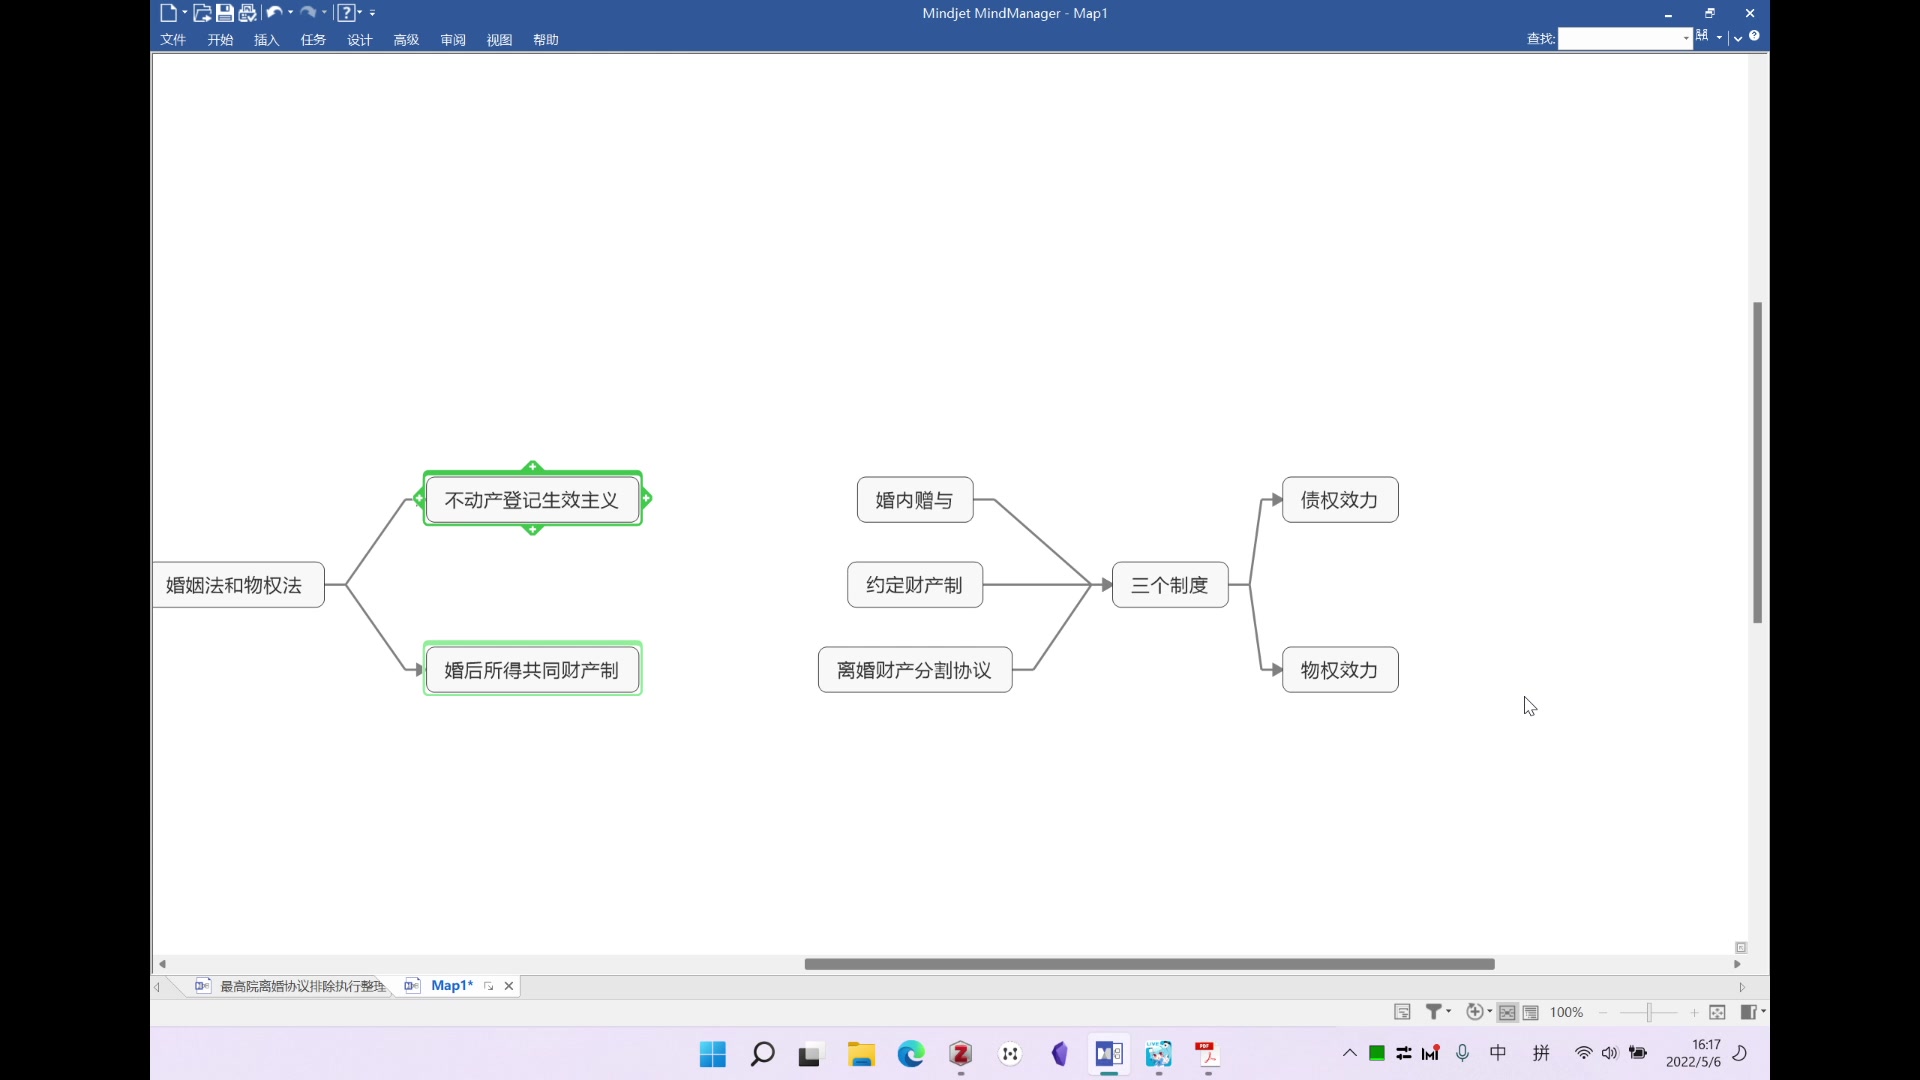Expand the Undo history dropdown arrow
This screenshot has height=1080, width=1920.
[290, 12]
